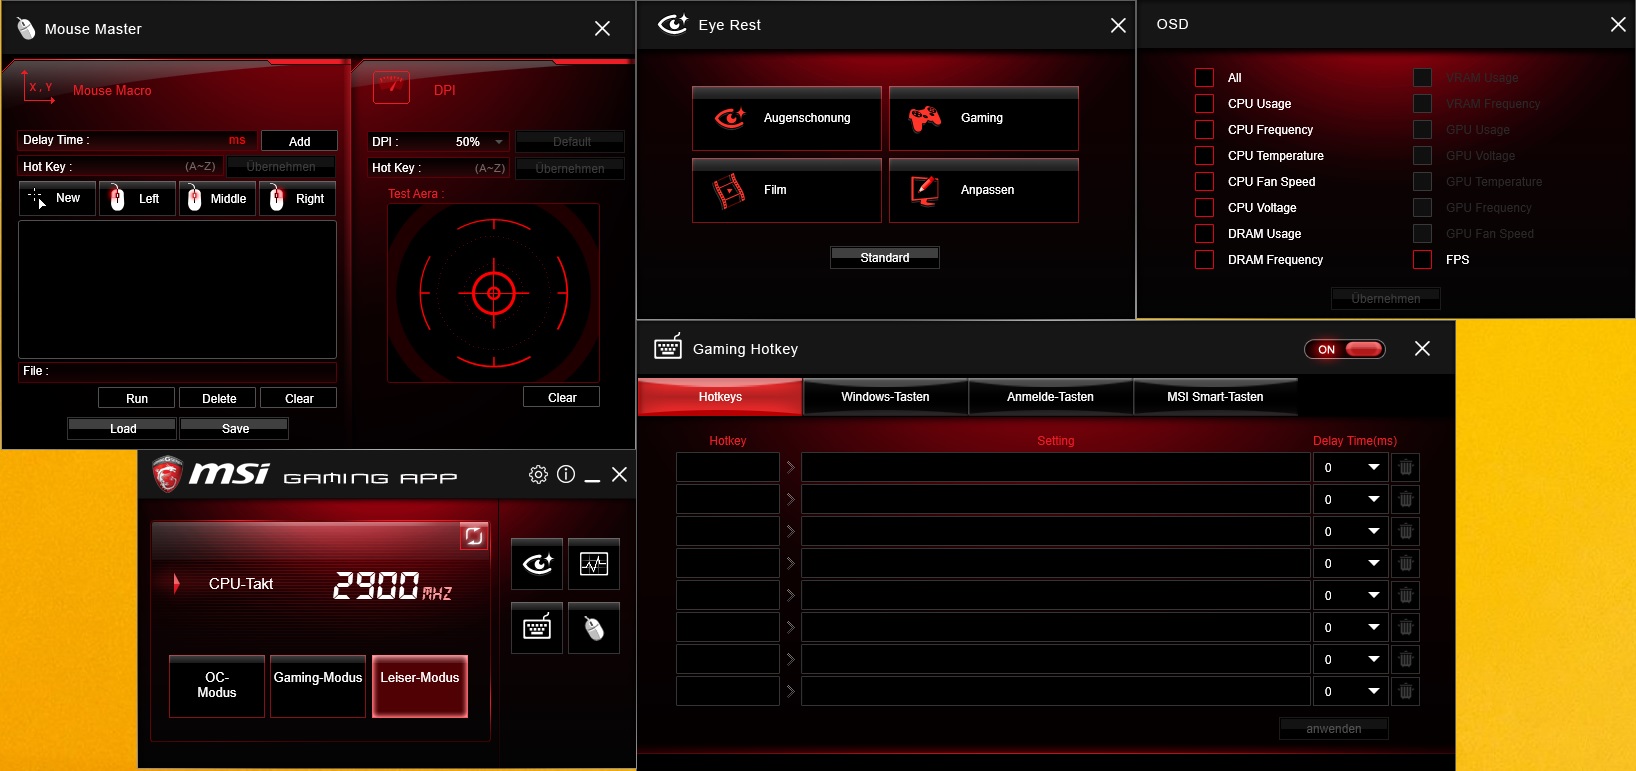Add a Left mouse click action

tap(137, 198)
